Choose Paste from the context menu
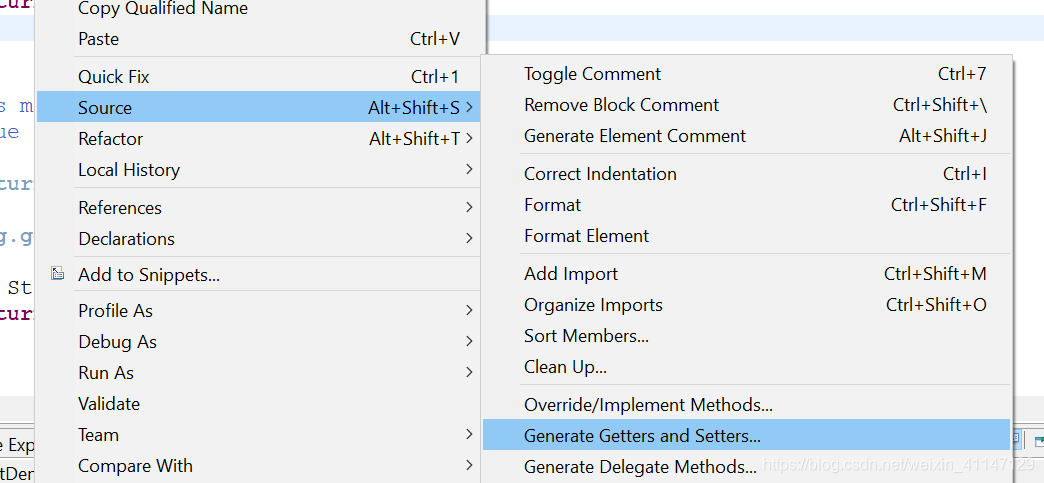Viewport: 1044px width, 483px height. point(98,39)
